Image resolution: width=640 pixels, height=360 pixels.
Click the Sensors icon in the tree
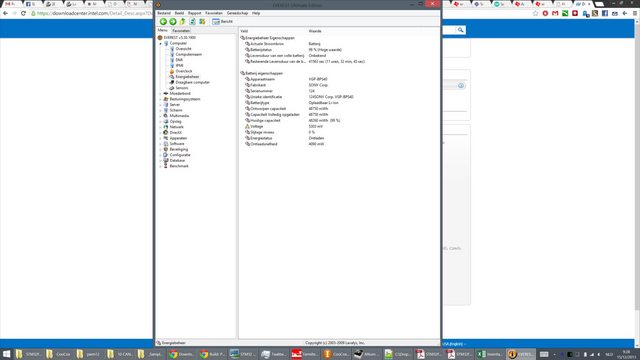pos(172,88)
